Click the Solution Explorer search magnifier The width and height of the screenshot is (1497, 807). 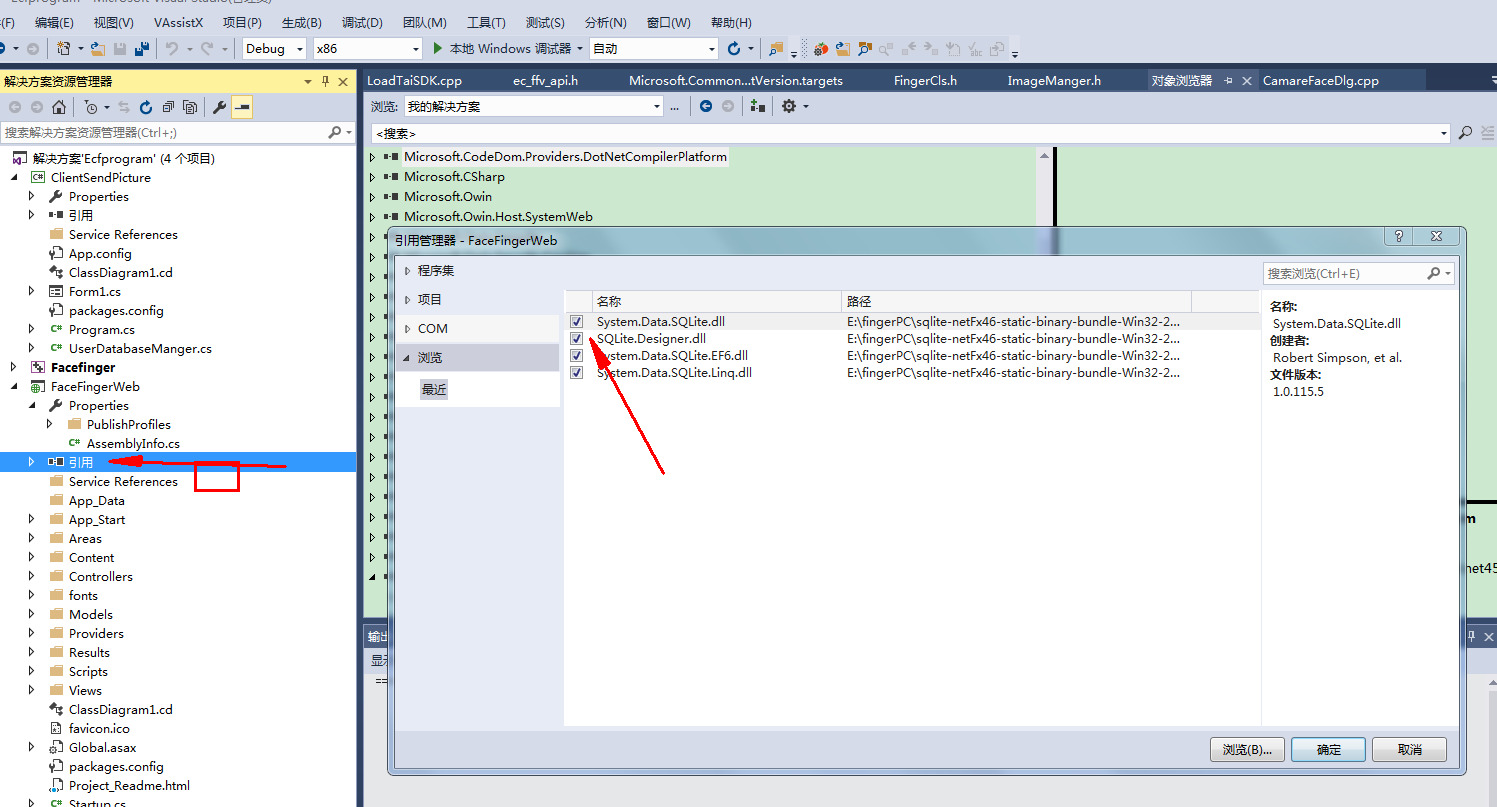pos(335,132)
